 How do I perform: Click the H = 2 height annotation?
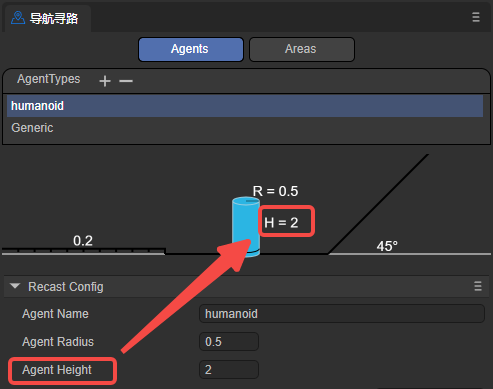coord(281,223)
